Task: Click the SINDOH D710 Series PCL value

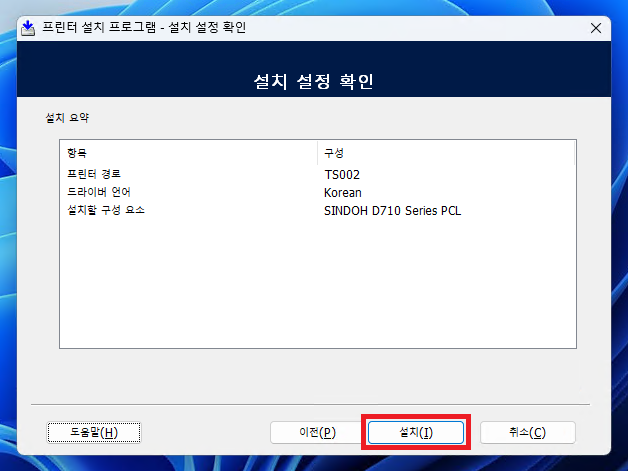Action: 392,210
